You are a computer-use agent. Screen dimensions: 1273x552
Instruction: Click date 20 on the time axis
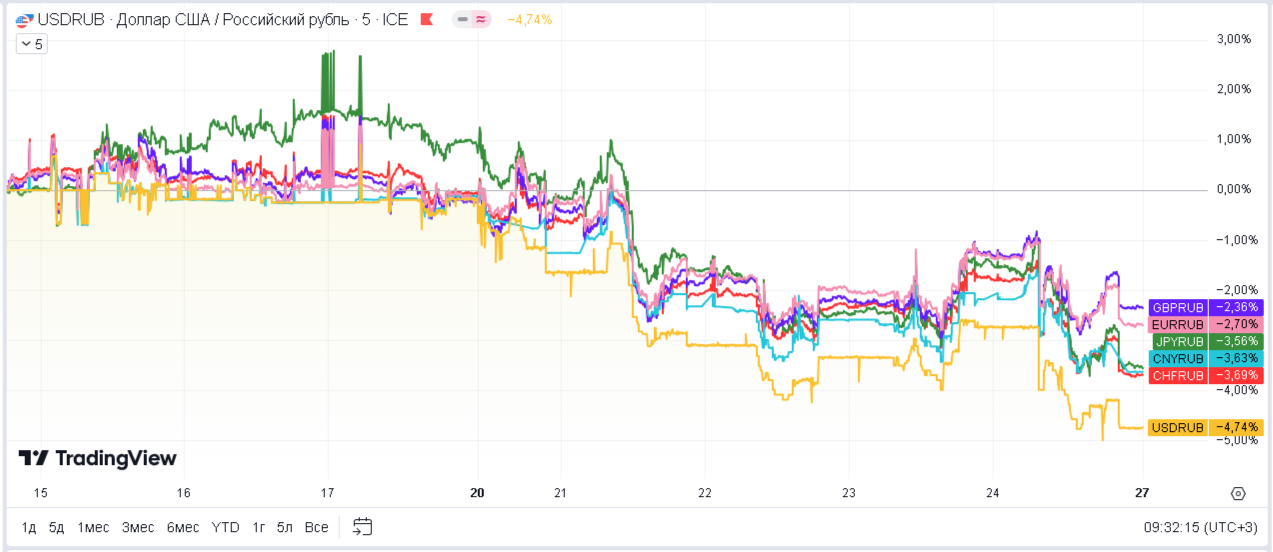[477, 493]
